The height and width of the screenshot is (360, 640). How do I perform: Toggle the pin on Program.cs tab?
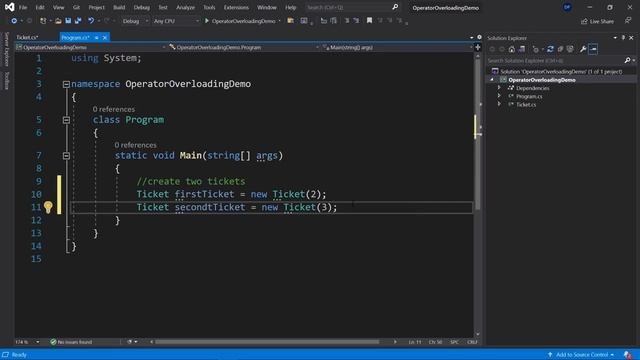click(x=97, y=38)
